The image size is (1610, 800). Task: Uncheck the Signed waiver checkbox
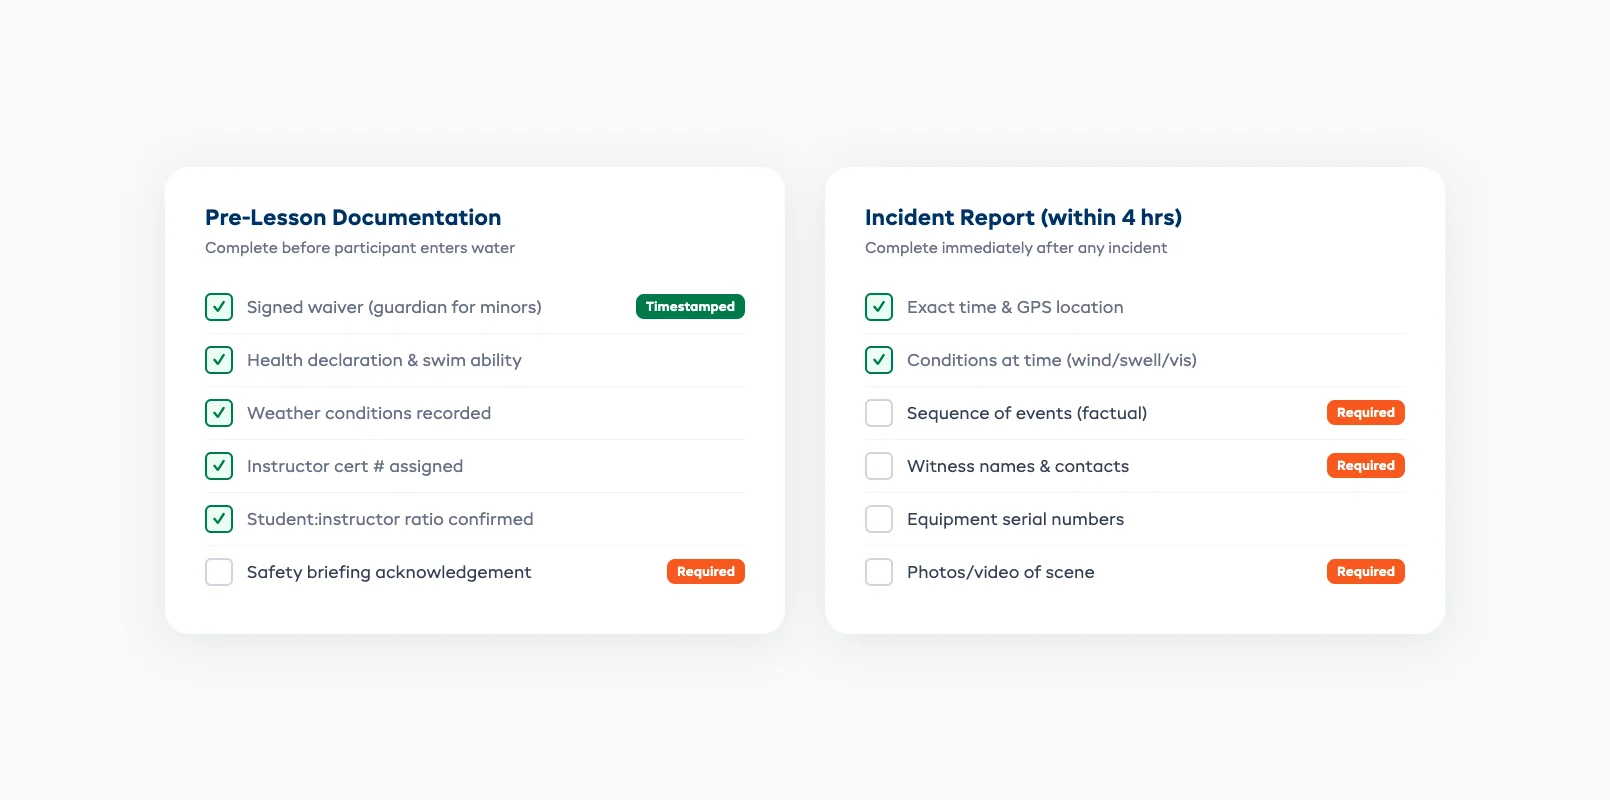point(219,306)
